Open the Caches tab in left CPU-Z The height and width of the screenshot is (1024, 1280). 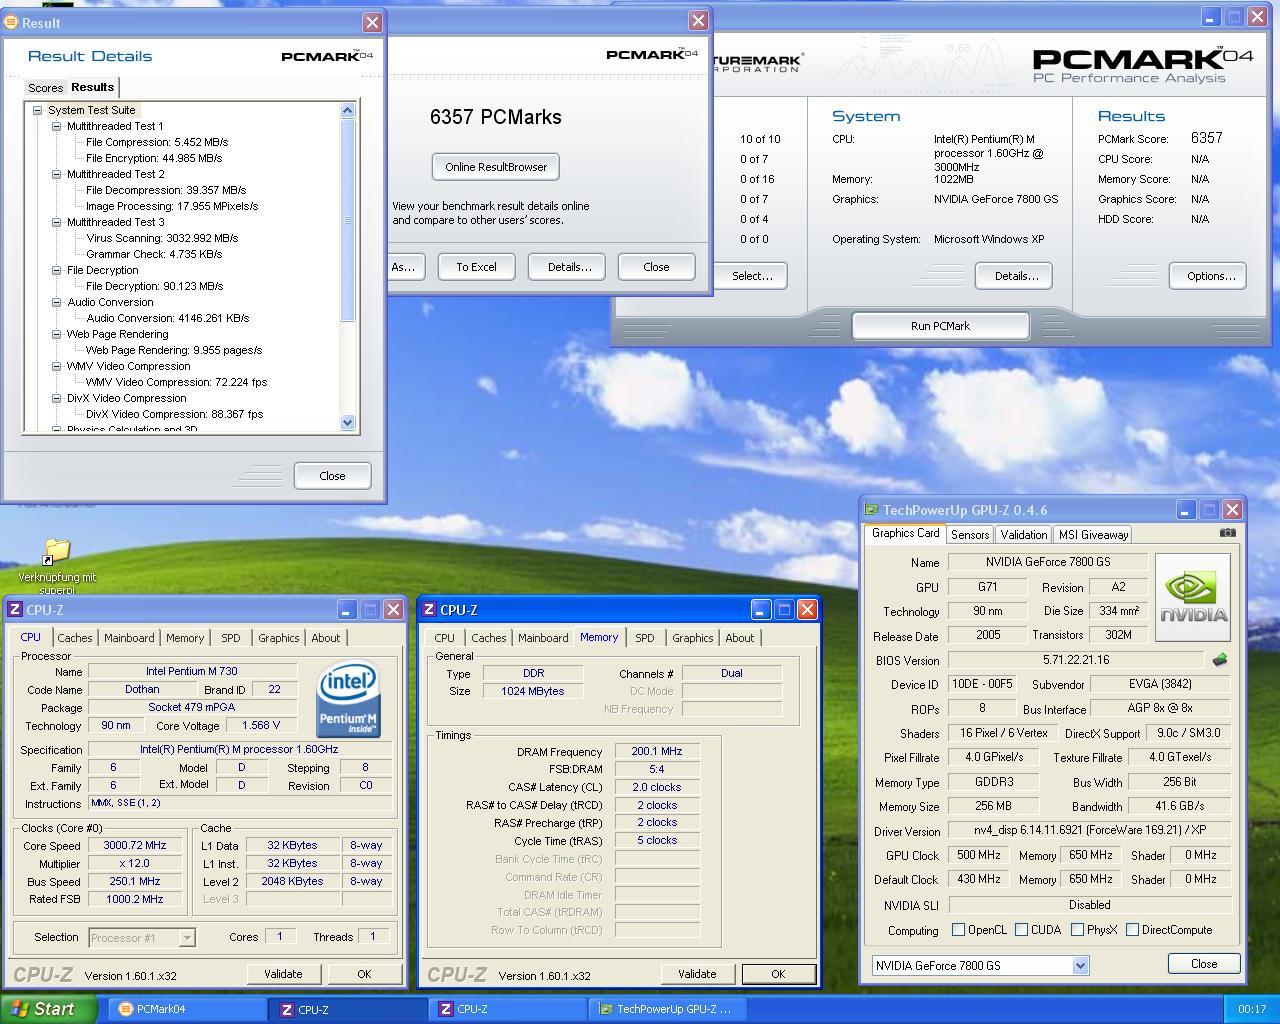(74, 638)
